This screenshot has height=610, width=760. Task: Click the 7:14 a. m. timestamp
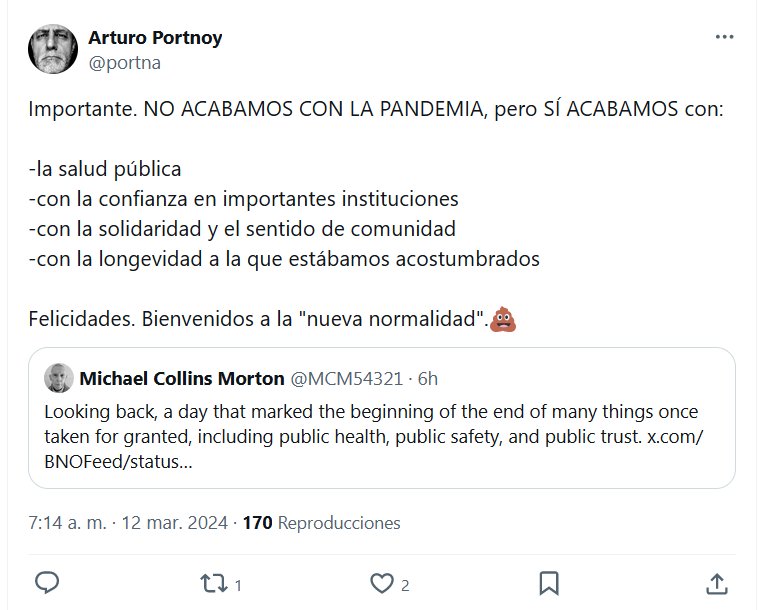[67, 523]
